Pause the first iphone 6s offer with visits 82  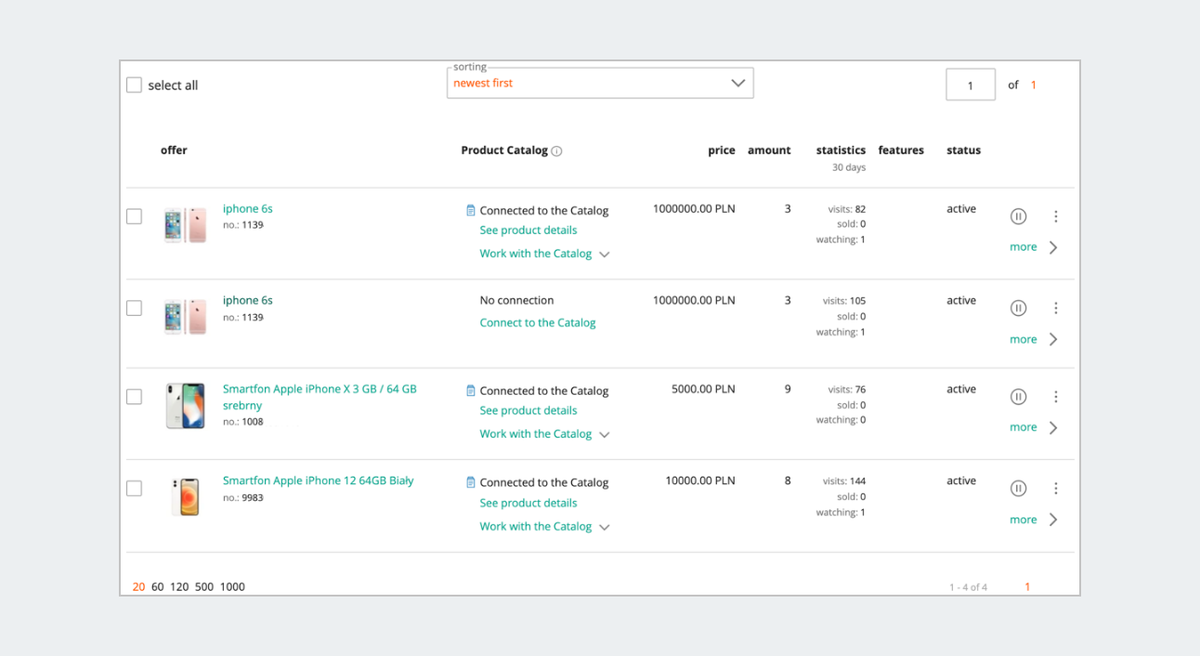click(x=1018, y=216)
